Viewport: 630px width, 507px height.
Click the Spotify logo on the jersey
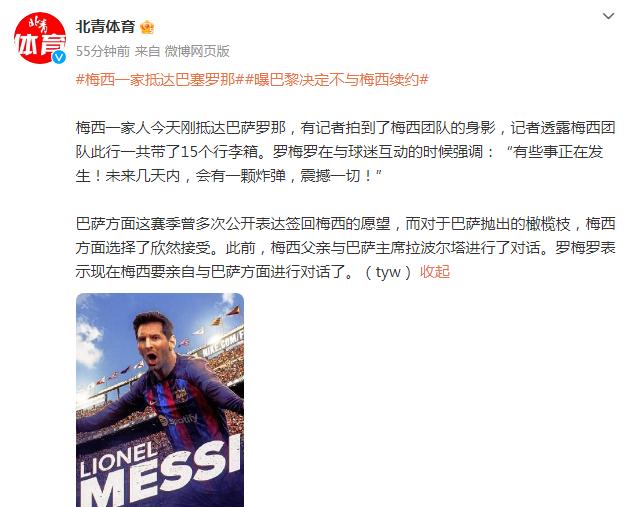(x=178, y=420)
